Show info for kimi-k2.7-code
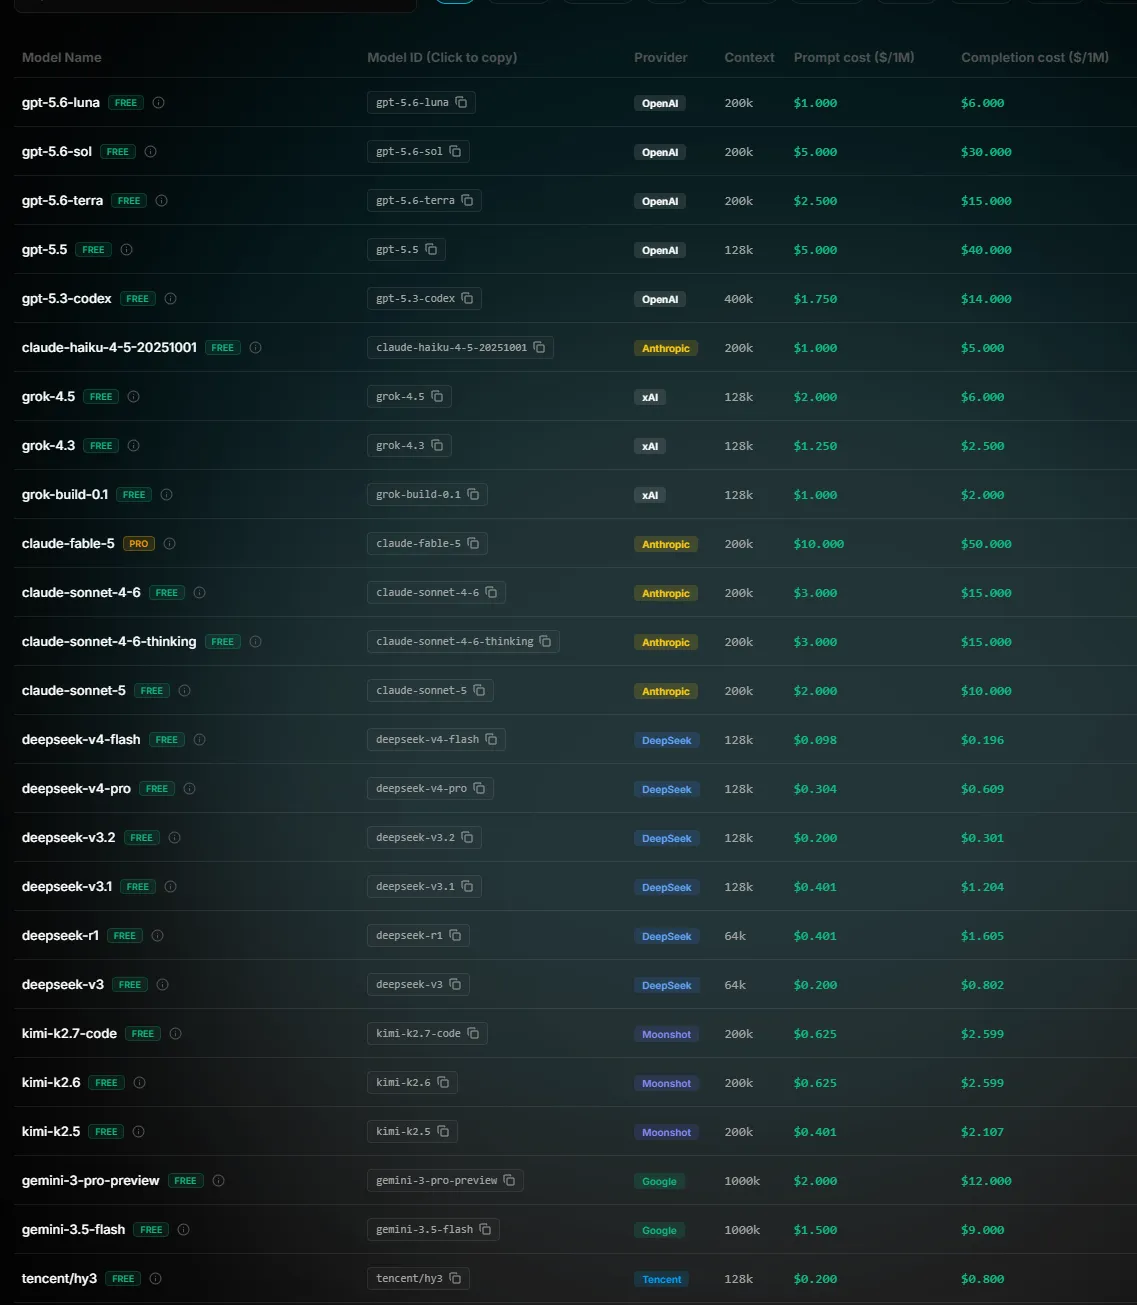The width and height of the screenshot is (1137, 1305). [175, 1034]
